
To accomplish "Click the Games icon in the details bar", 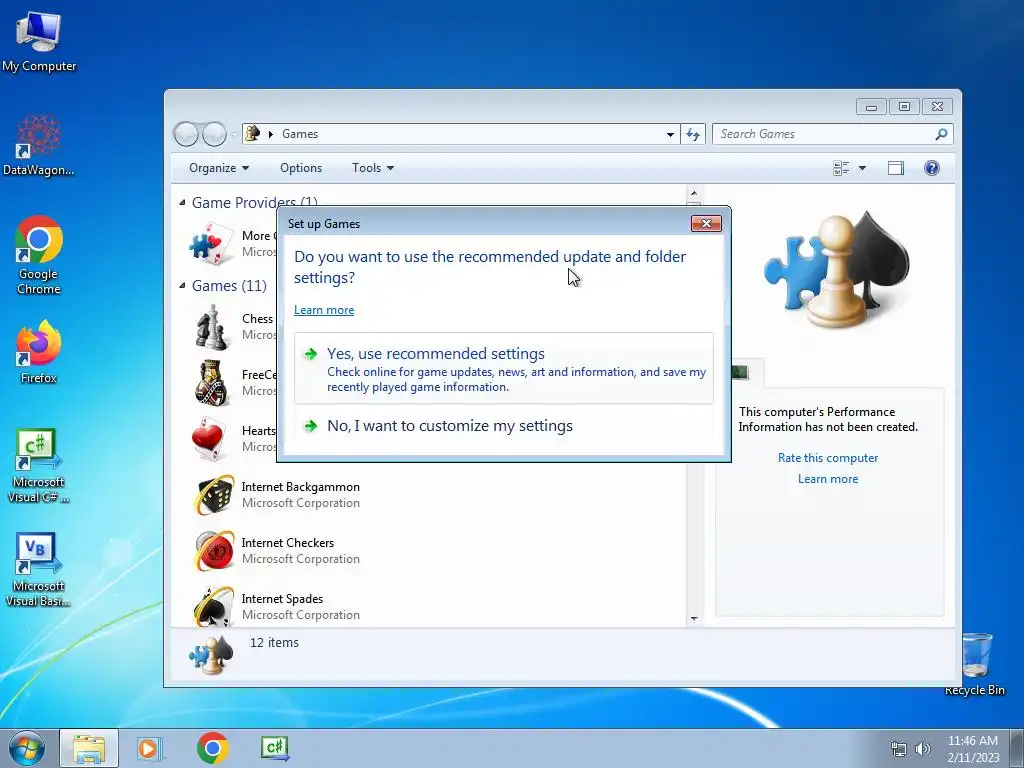I will (211, 655).
